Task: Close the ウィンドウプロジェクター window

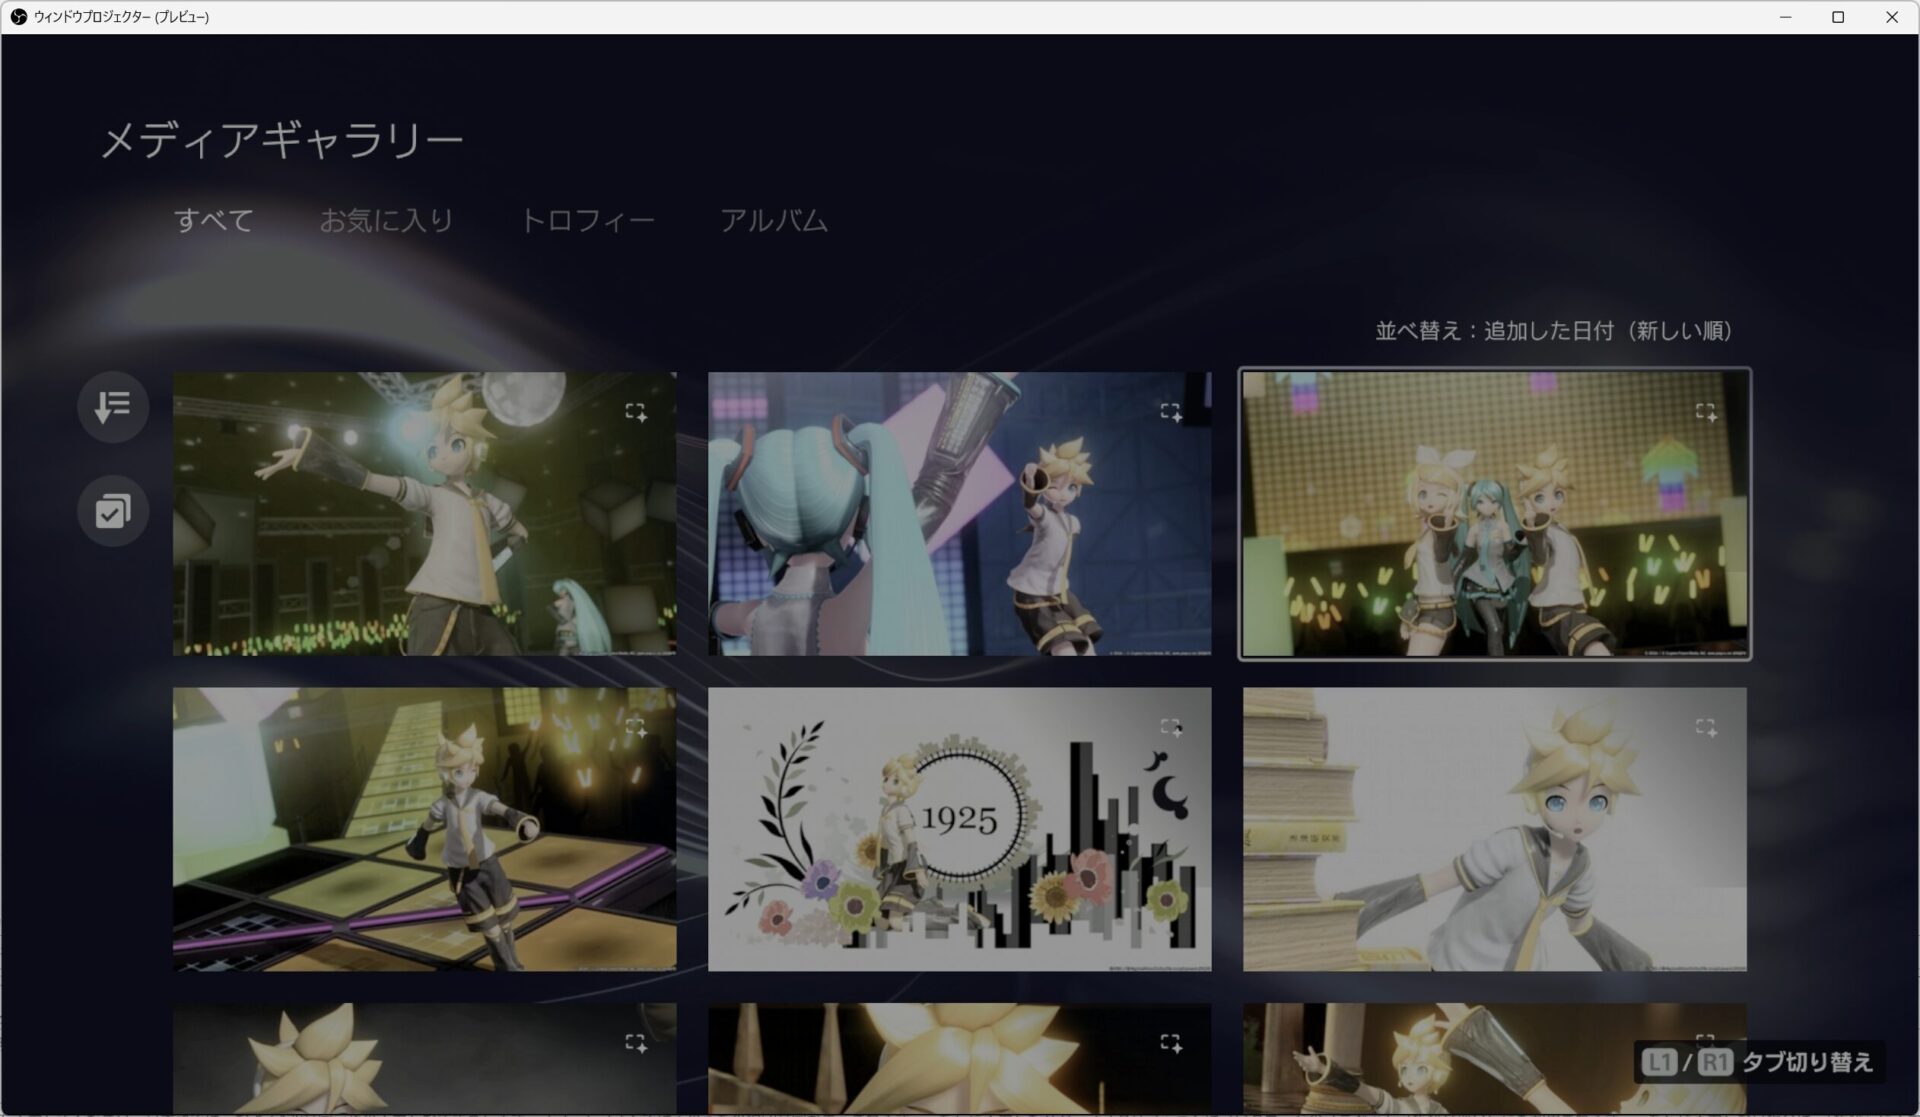Action: click(1891, 17)
